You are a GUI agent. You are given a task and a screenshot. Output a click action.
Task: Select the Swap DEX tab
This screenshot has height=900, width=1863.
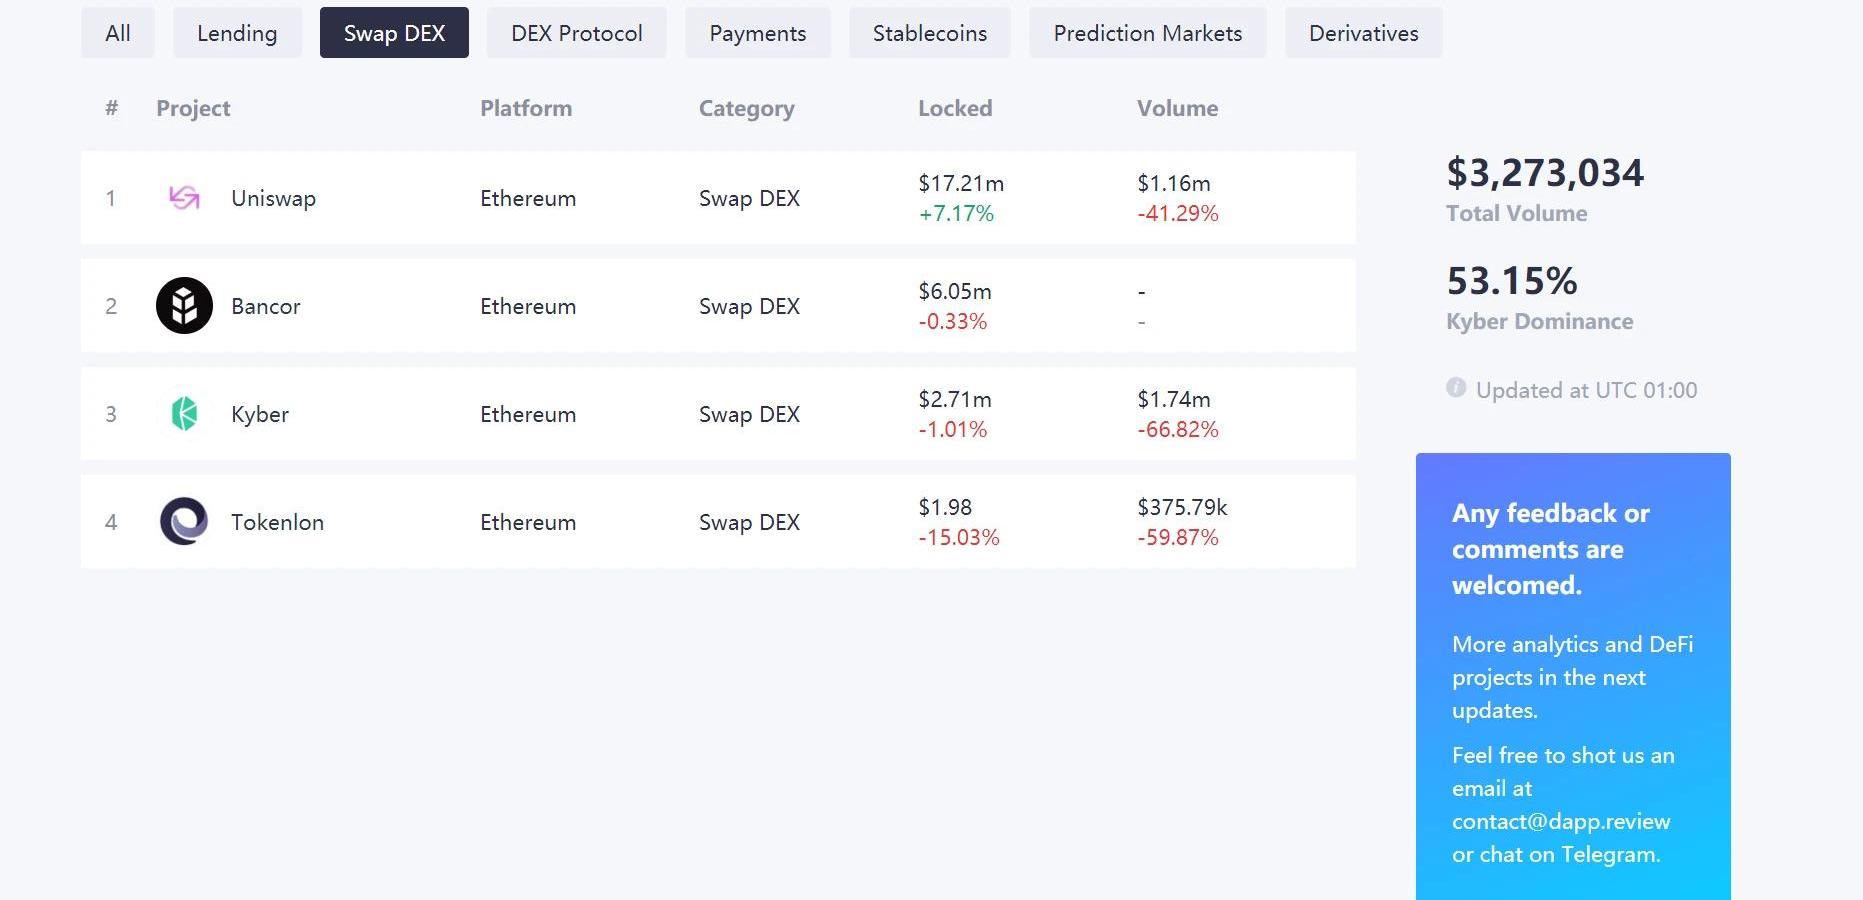(394, 33)
